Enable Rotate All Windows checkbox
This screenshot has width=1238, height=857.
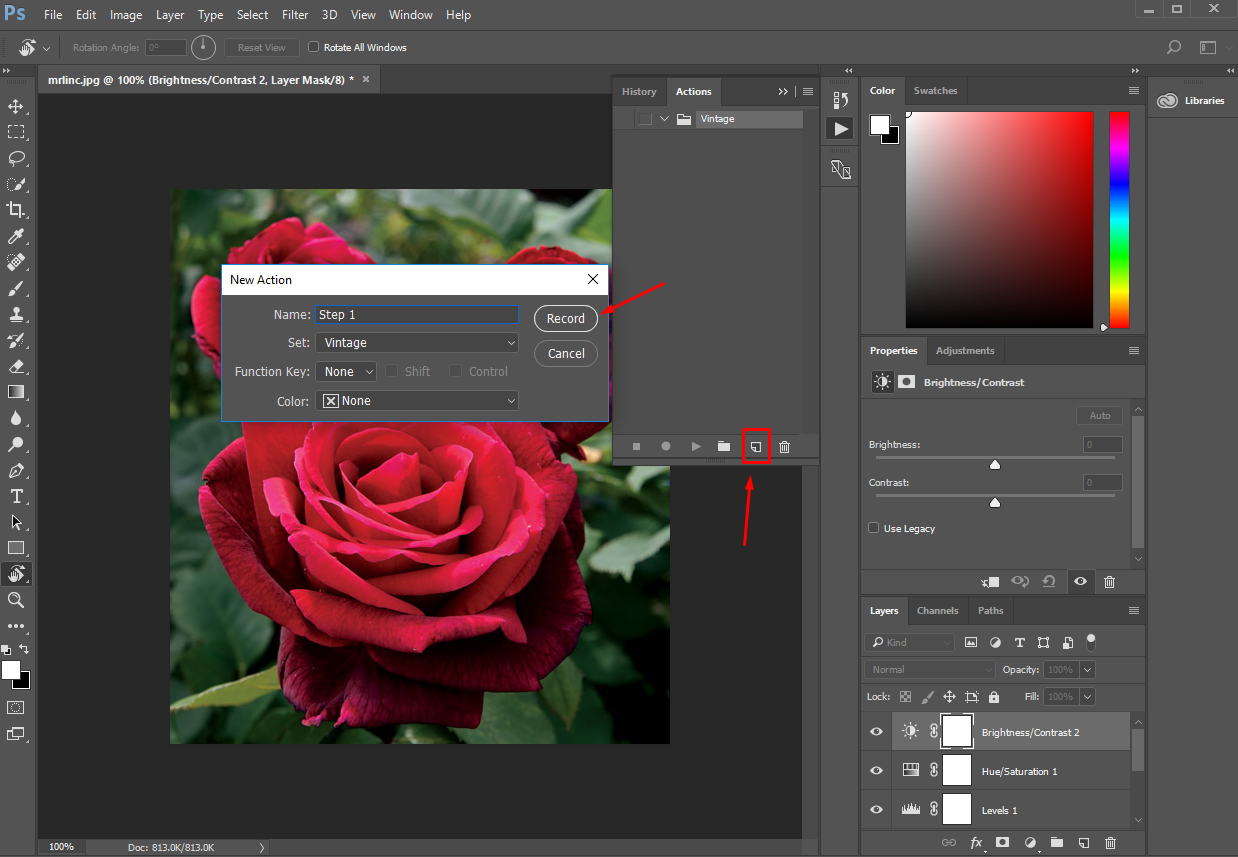[314, 47]
